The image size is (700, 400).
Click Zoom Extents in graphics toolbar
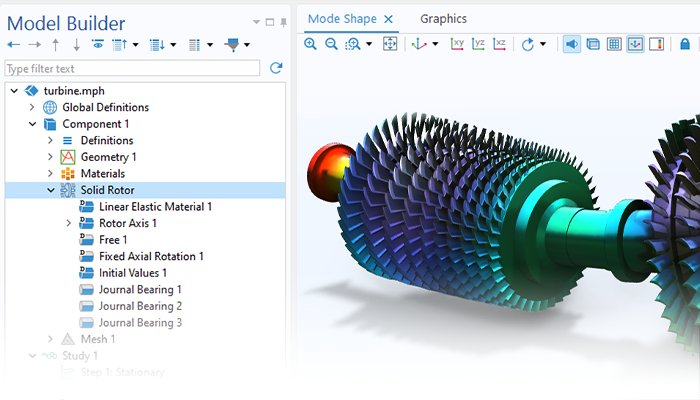[390, 44]
